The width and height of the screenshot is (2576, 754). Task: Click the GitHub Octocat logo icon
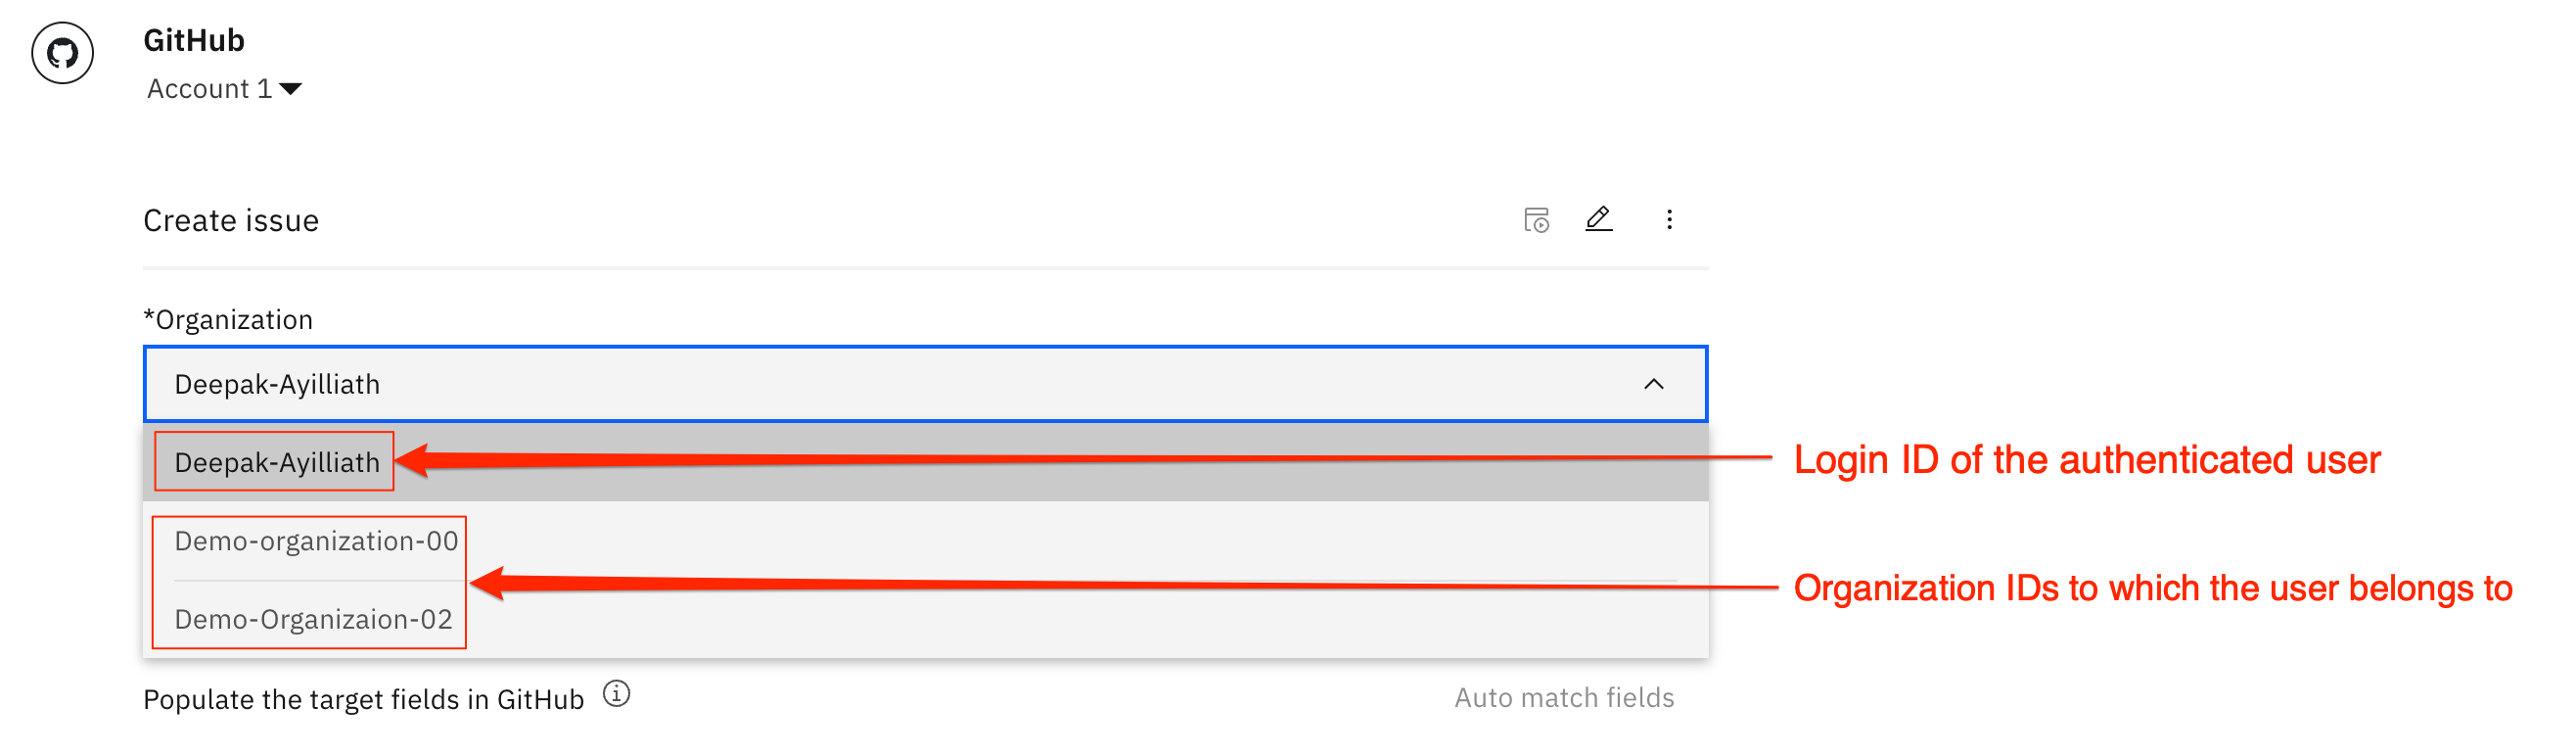click(x=62, y=53)
